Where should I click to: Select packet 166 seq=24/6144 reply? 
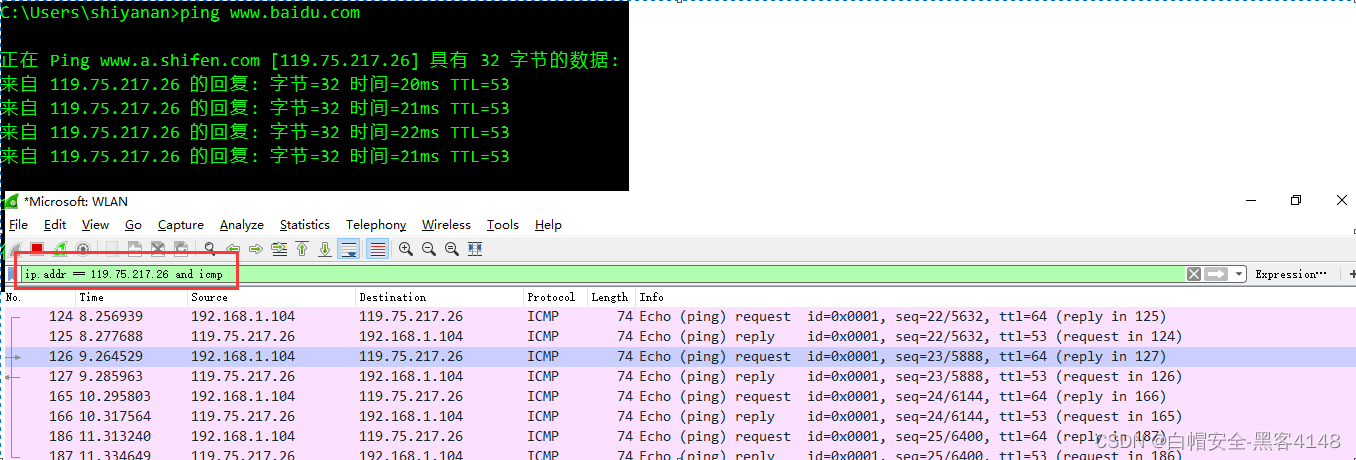tap(678, 416)
